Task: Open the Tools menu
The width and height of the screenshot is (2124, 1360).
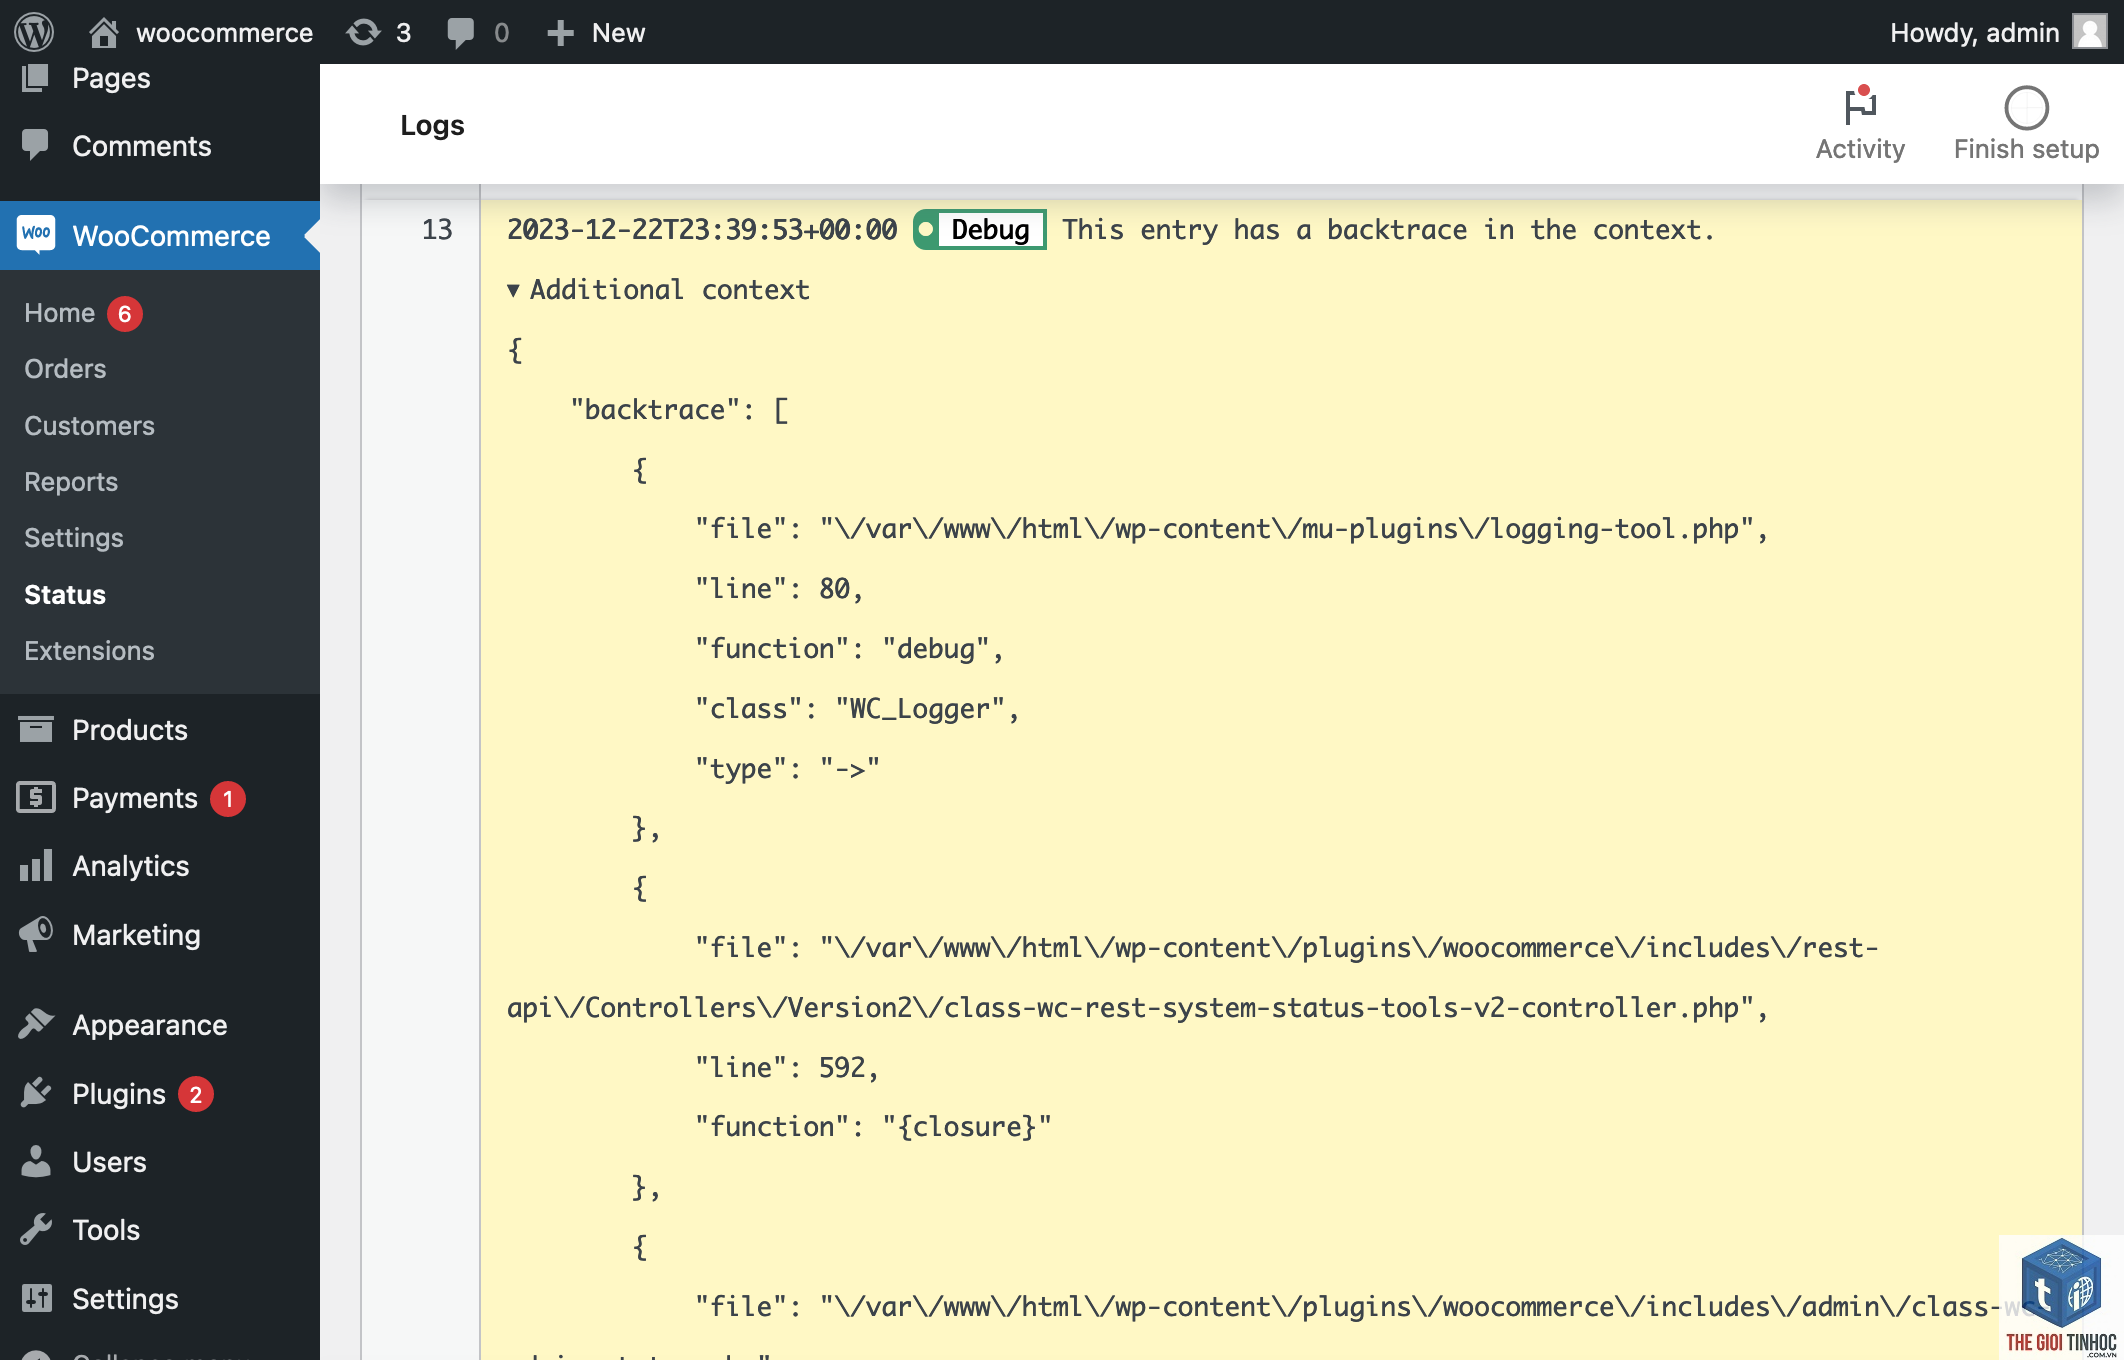Action: click(106, 1230)
